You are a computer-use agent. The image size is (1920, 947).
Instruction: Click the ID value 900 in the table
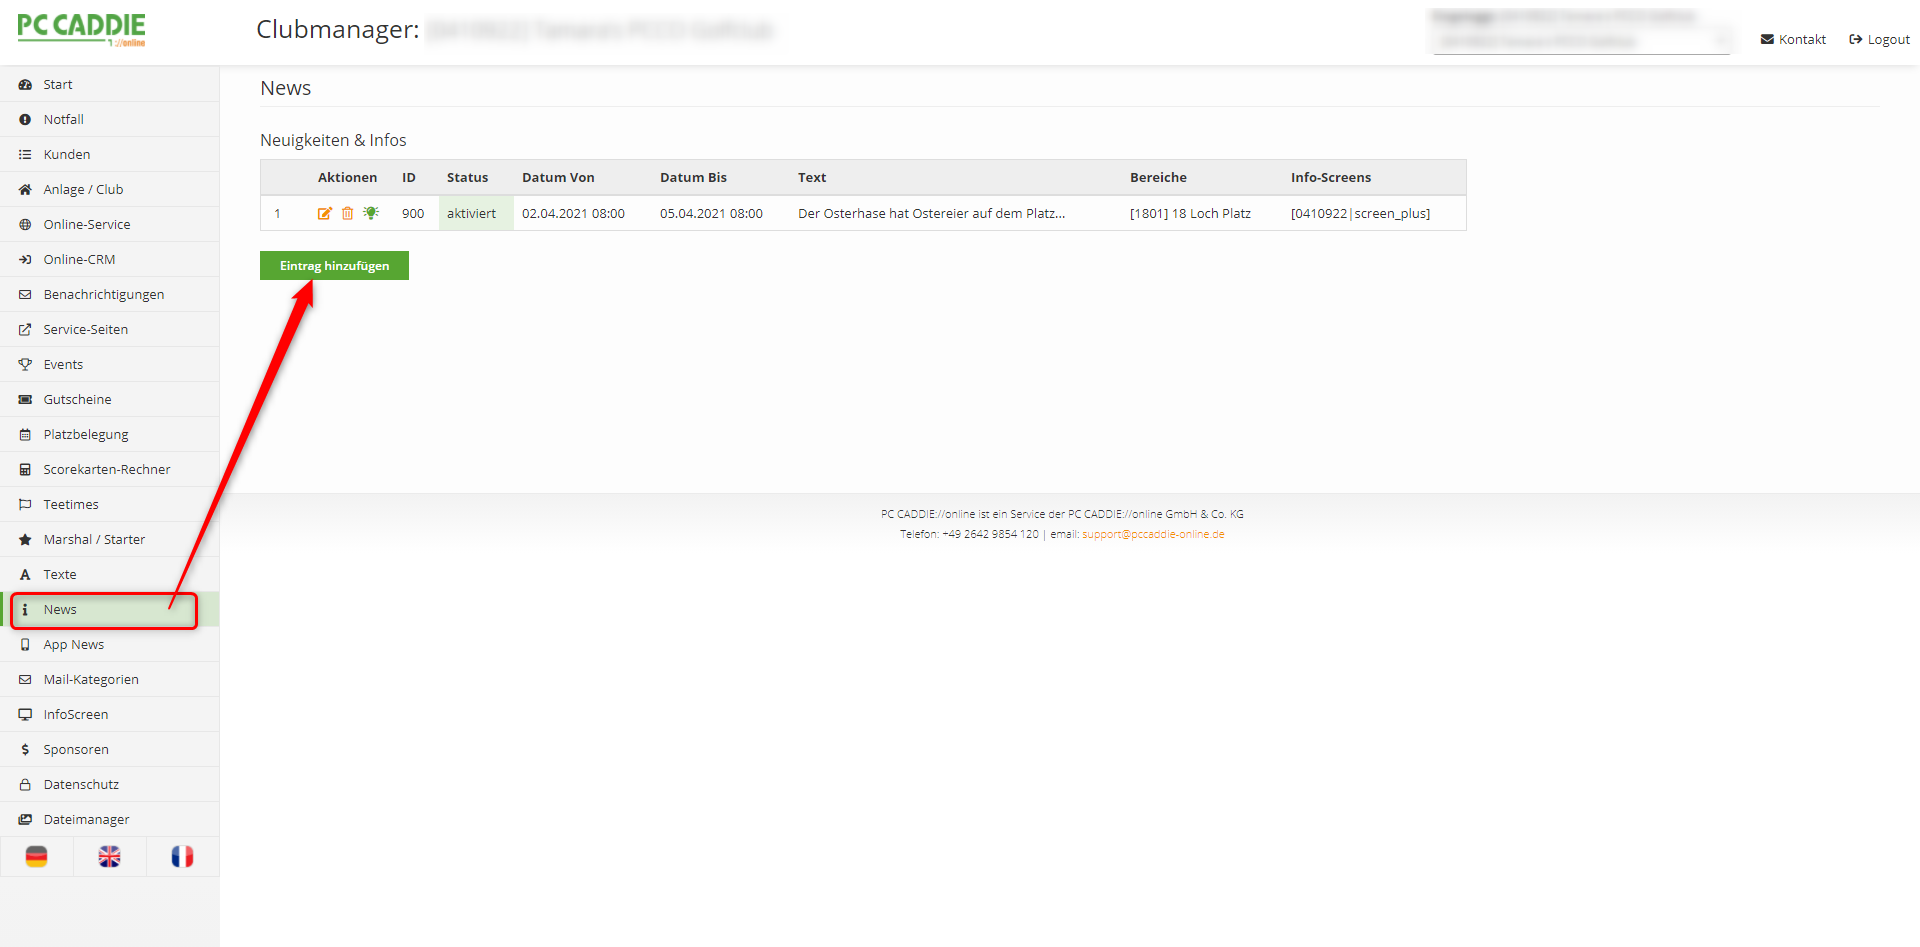413,214
